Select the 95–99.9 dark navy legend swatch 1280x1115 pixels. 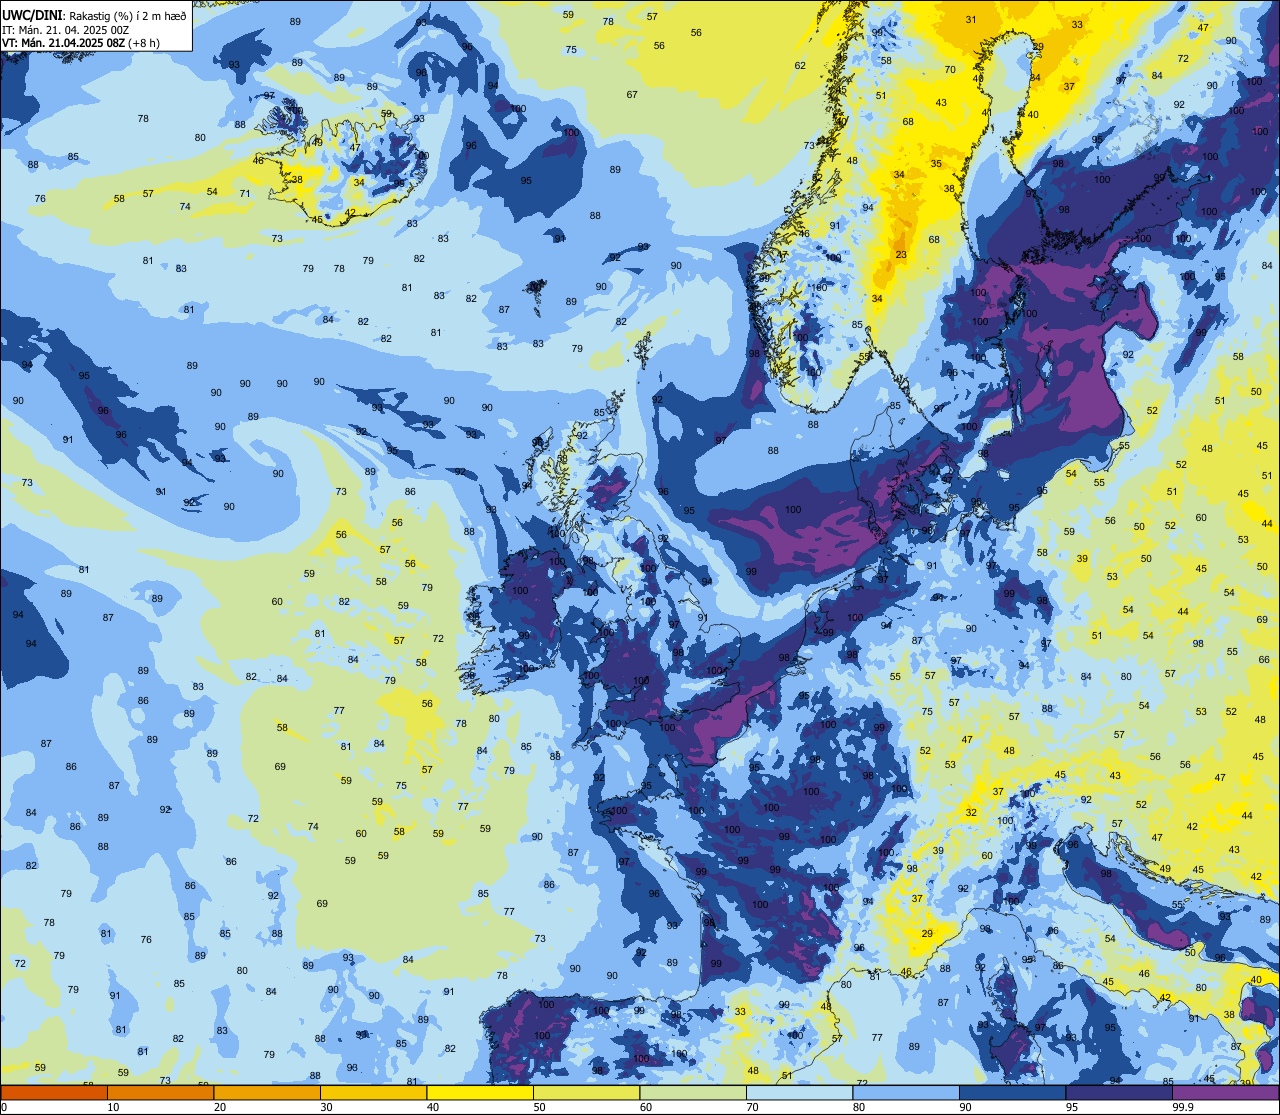(x=1119, y=1092)
